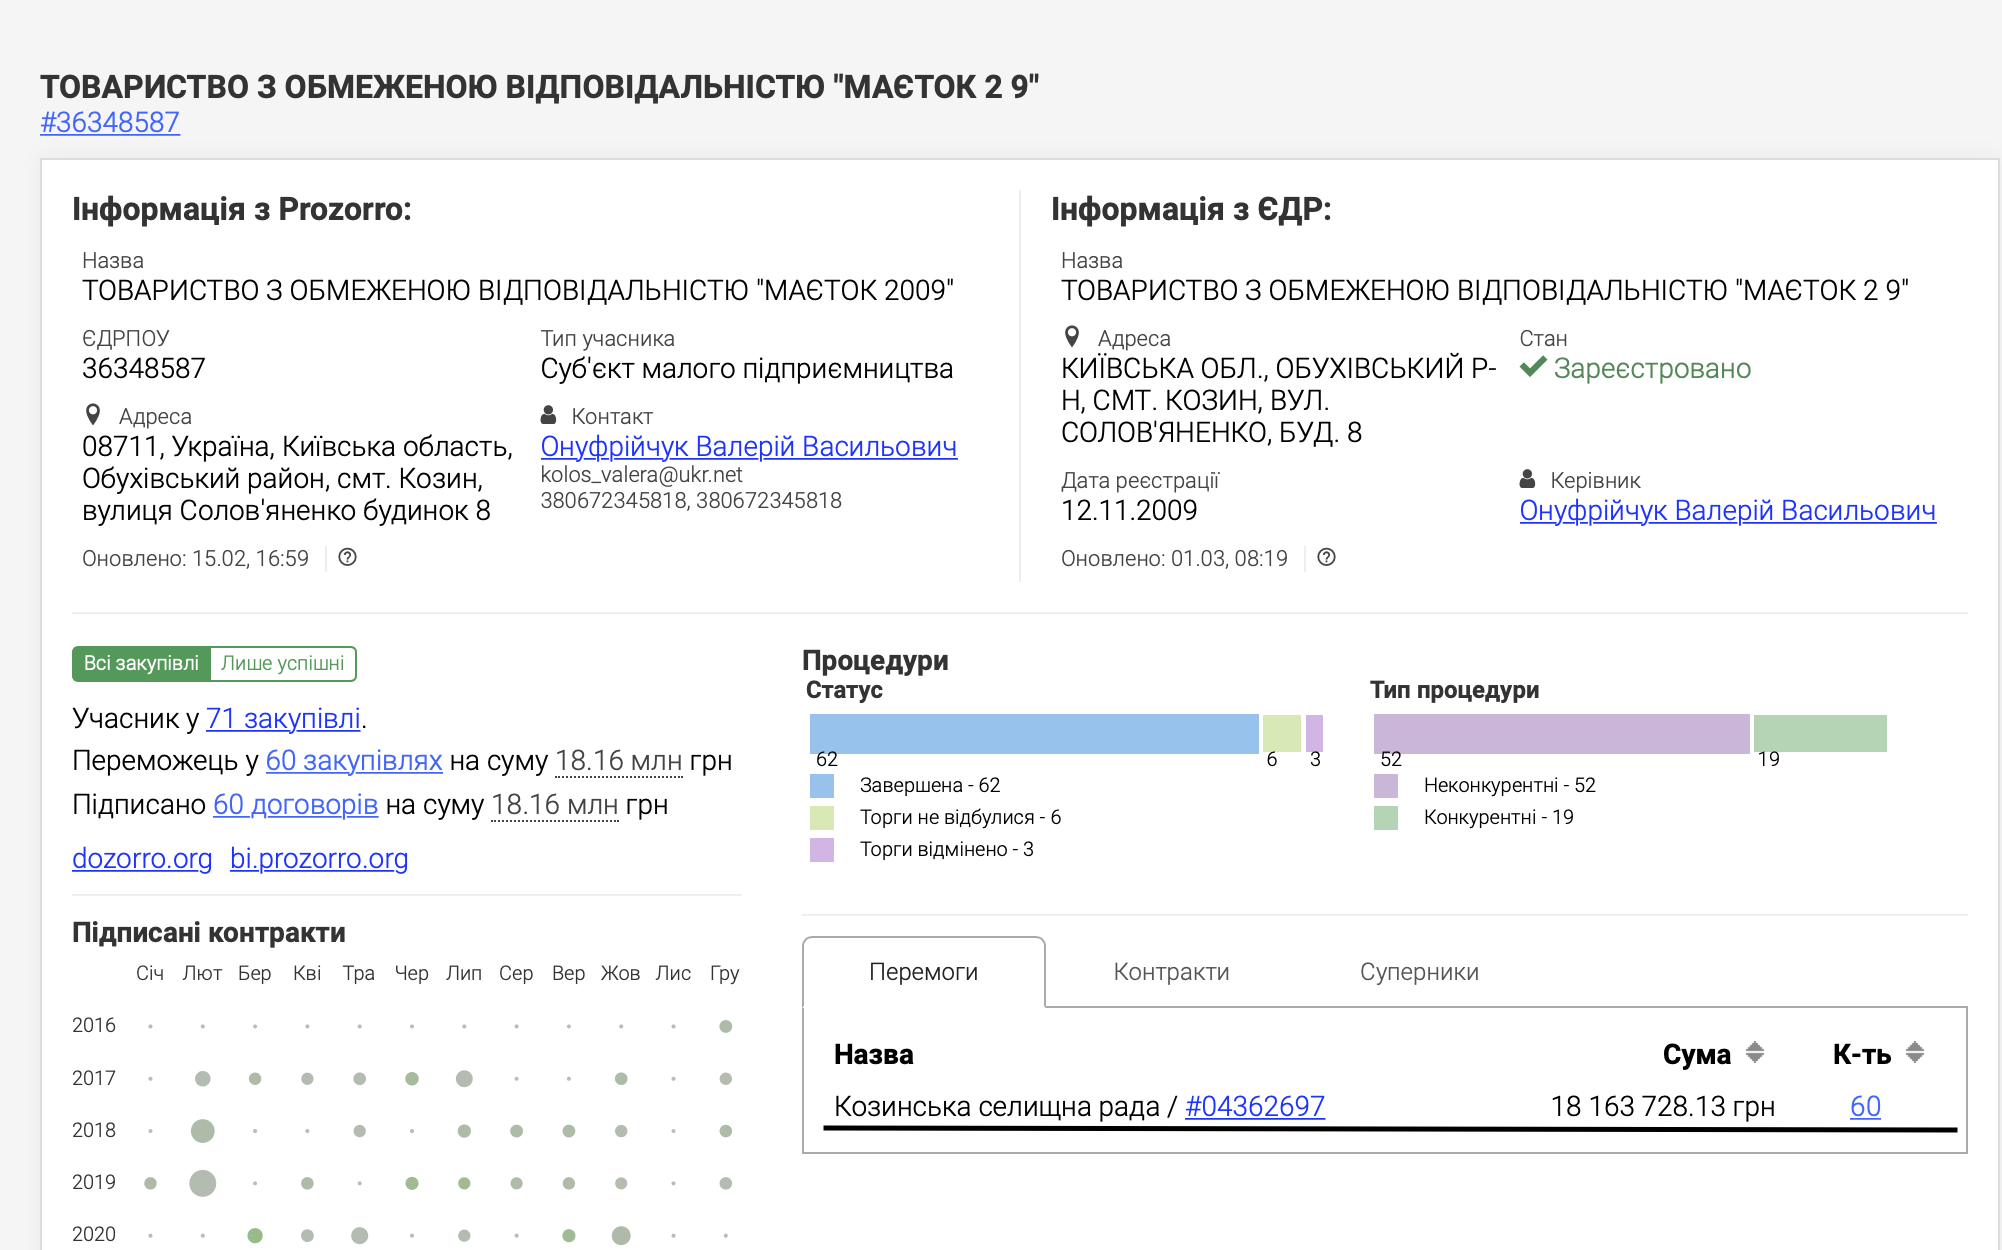Select the Всі закупівлі toggle
Viewport: 2002px width, 1250px height.
click(x=141, y=664)
